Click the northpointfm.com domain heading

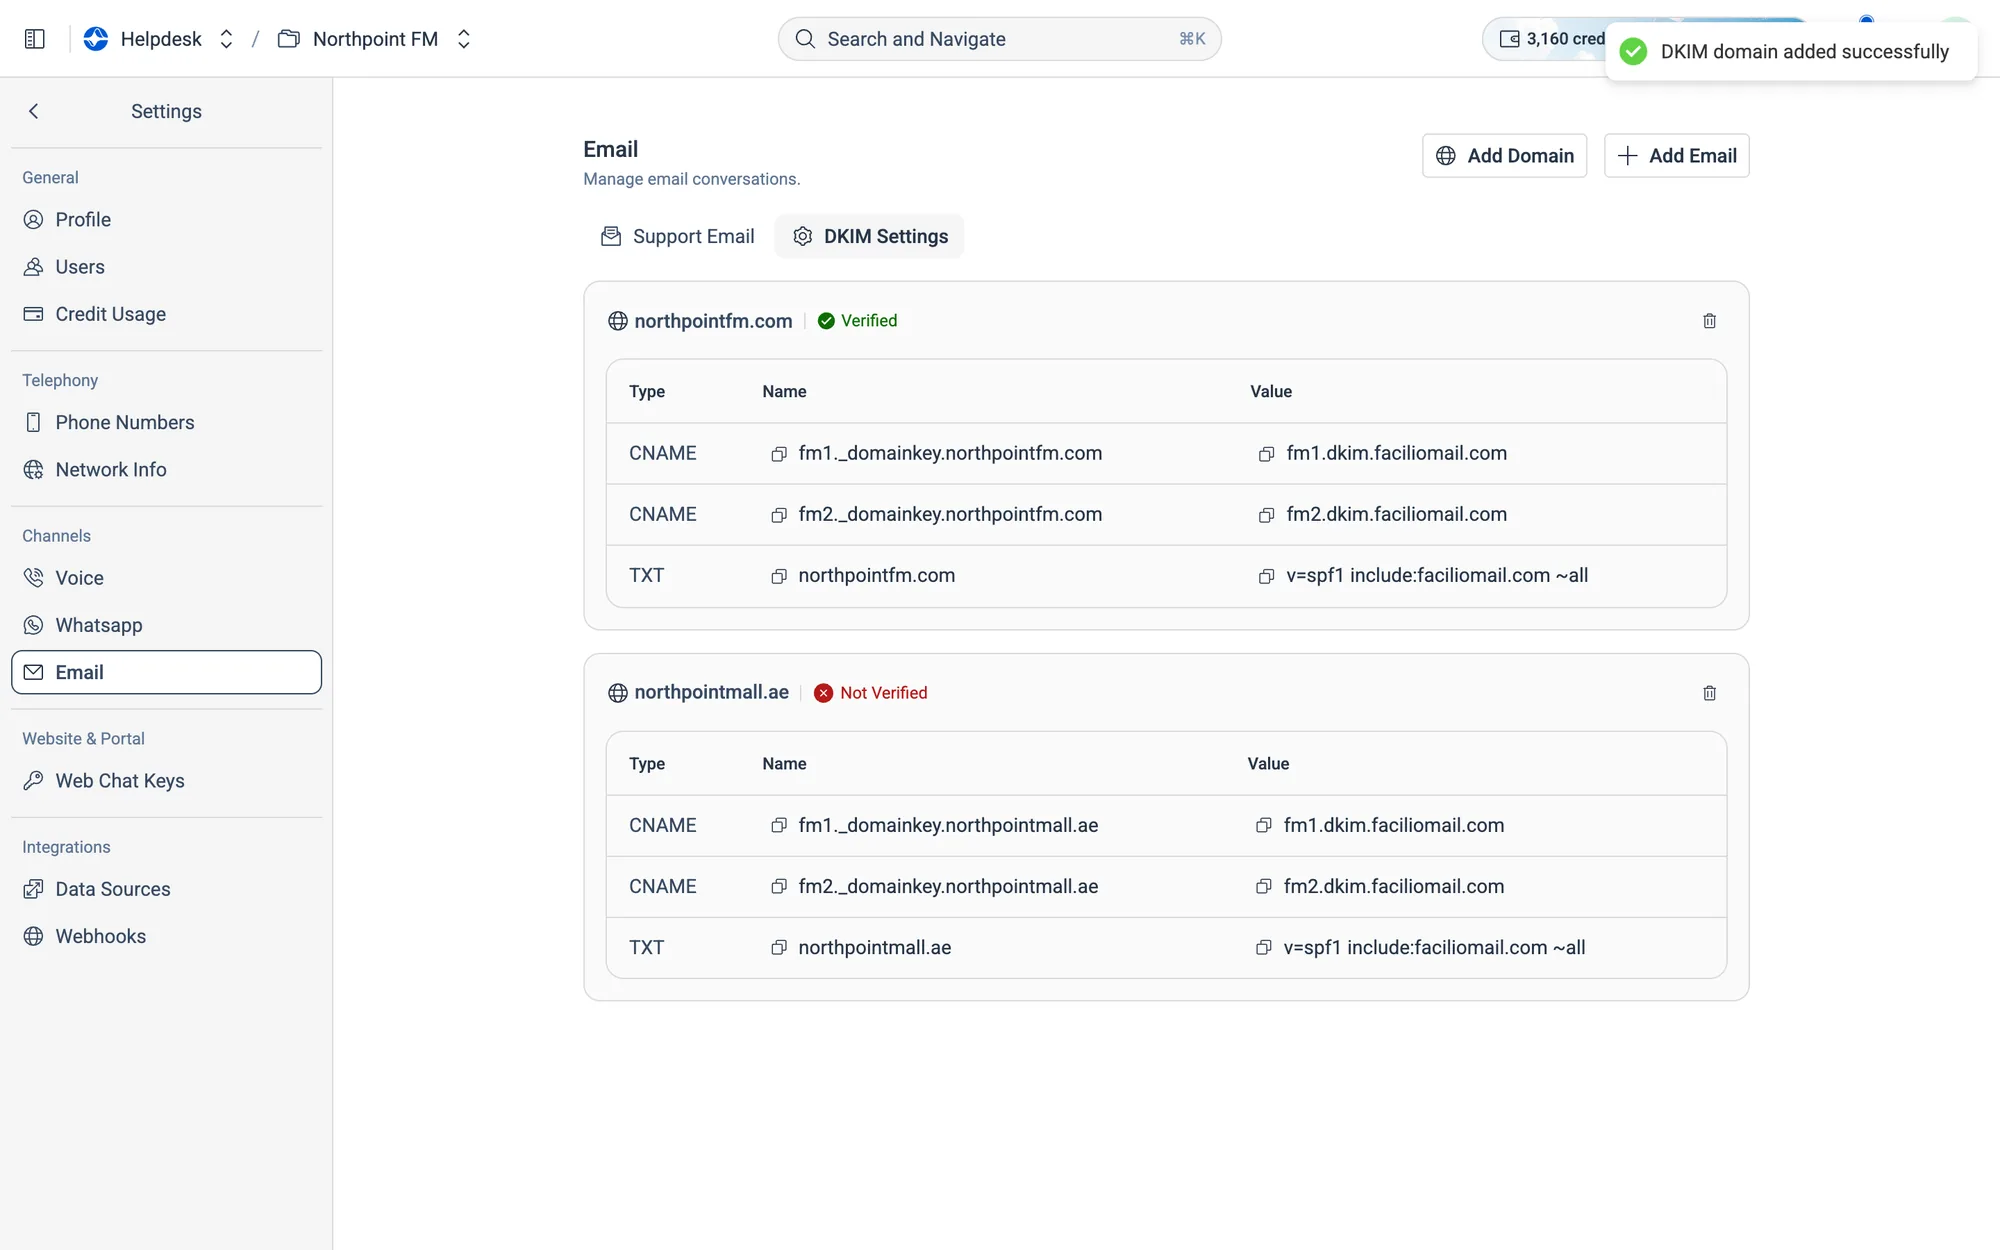[713, 321]
